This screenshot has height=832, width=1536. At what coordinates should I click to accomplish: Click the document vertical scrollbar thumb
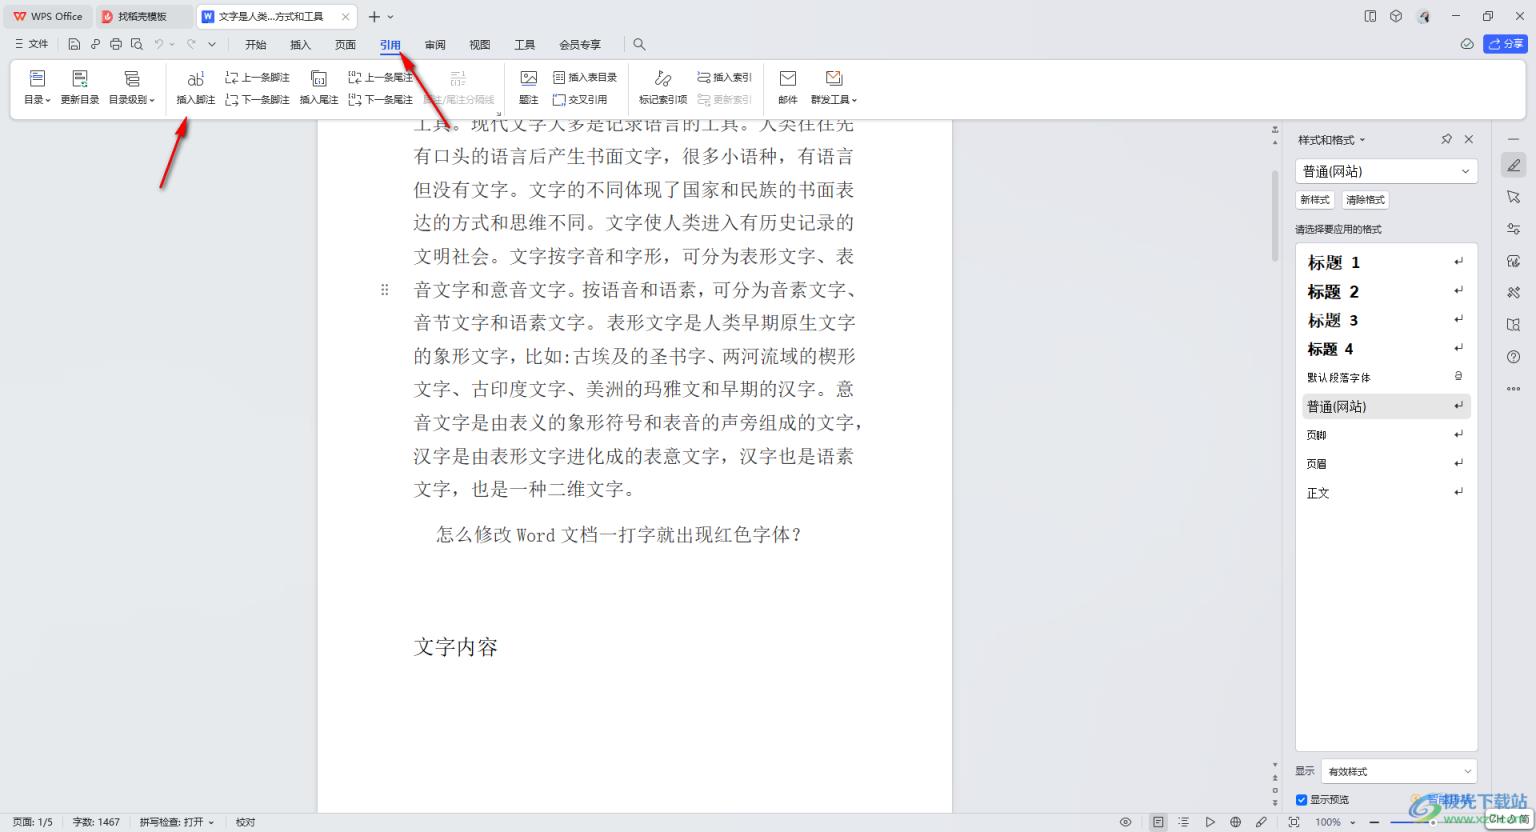tap(1275, 215)
